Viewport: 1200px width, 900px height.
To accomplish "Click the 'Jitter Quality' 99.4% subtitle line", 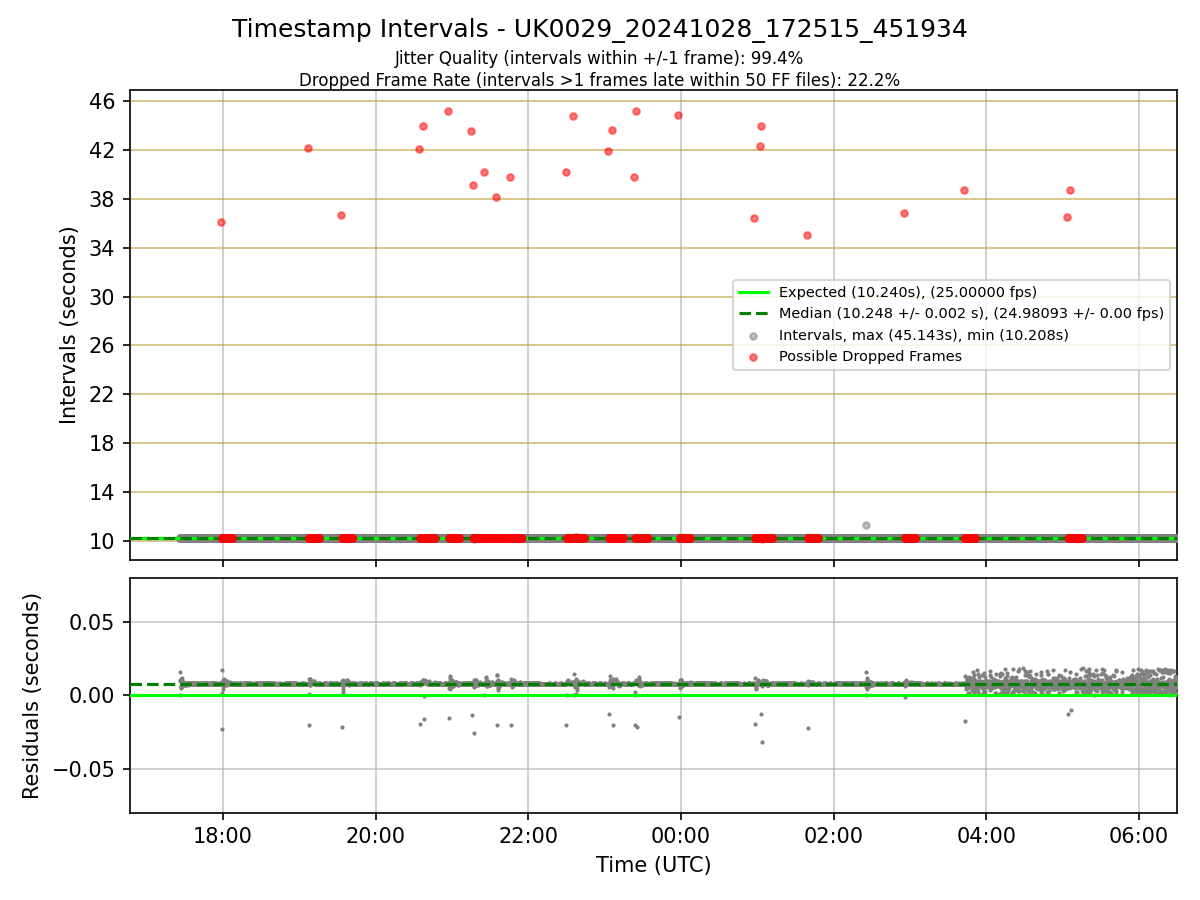I will coord(599,58).
